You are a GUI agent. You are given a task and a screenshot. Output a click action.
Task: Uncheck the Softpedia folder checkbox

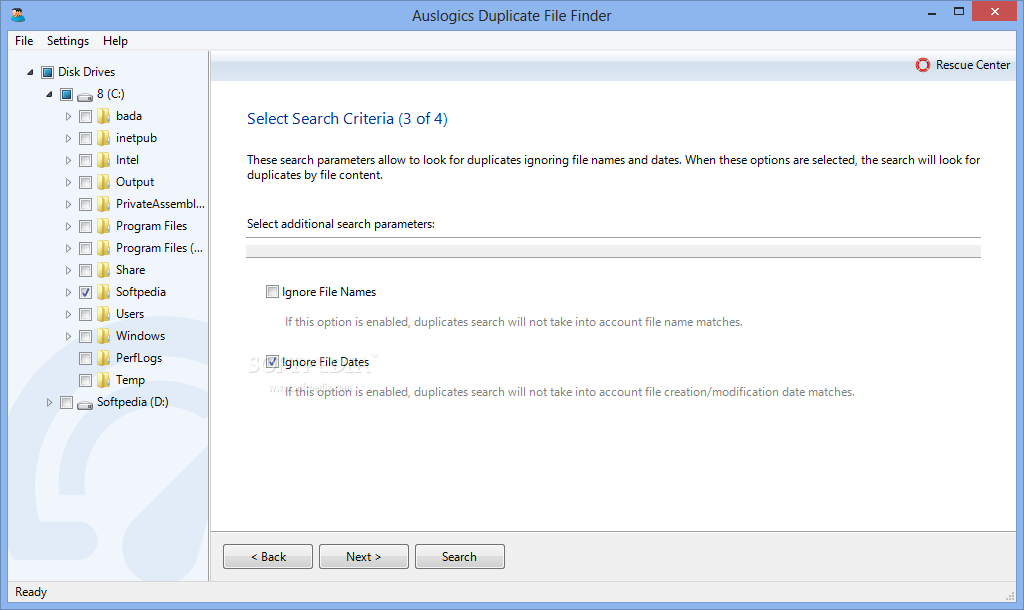point(86,293)
